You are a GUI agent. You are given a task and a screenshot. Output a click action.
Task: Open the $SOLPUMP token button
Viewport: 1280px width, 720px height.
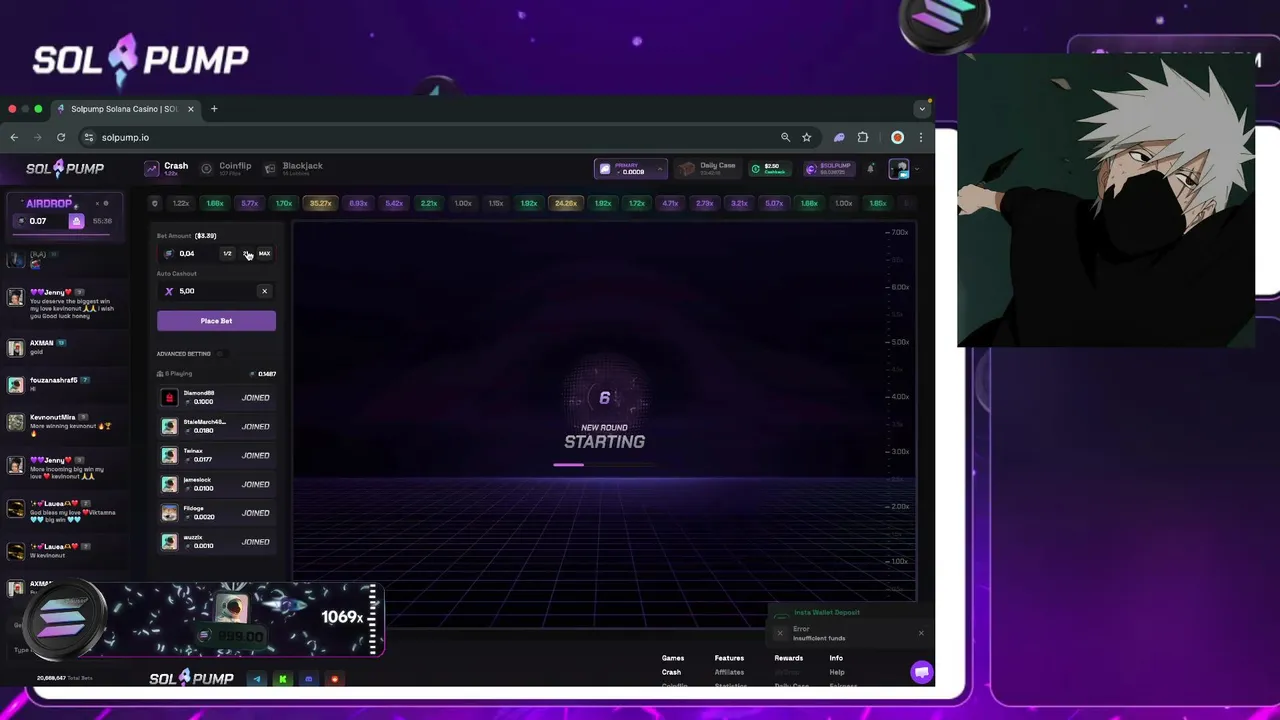828,169
